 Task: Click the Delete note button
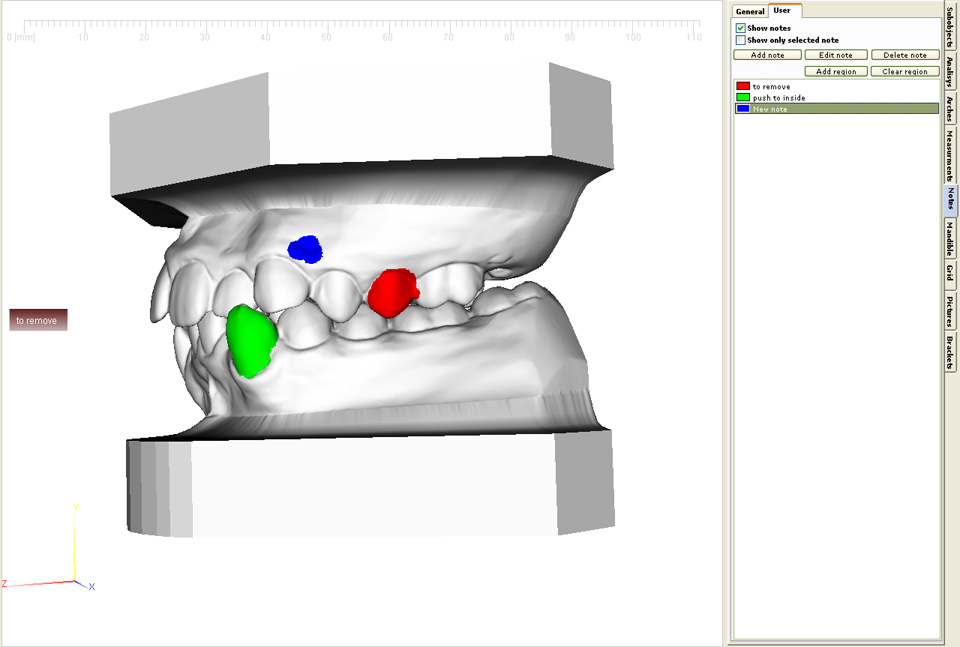tap(904, 55)
